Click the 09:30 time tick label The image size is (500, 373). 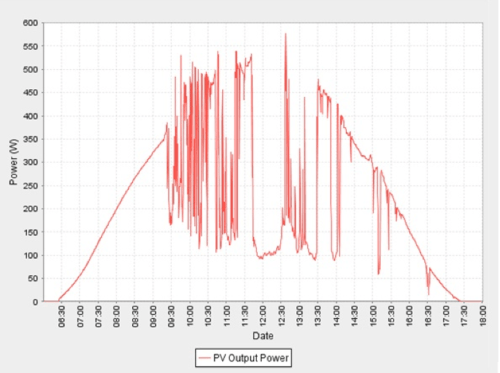(172, 317)
